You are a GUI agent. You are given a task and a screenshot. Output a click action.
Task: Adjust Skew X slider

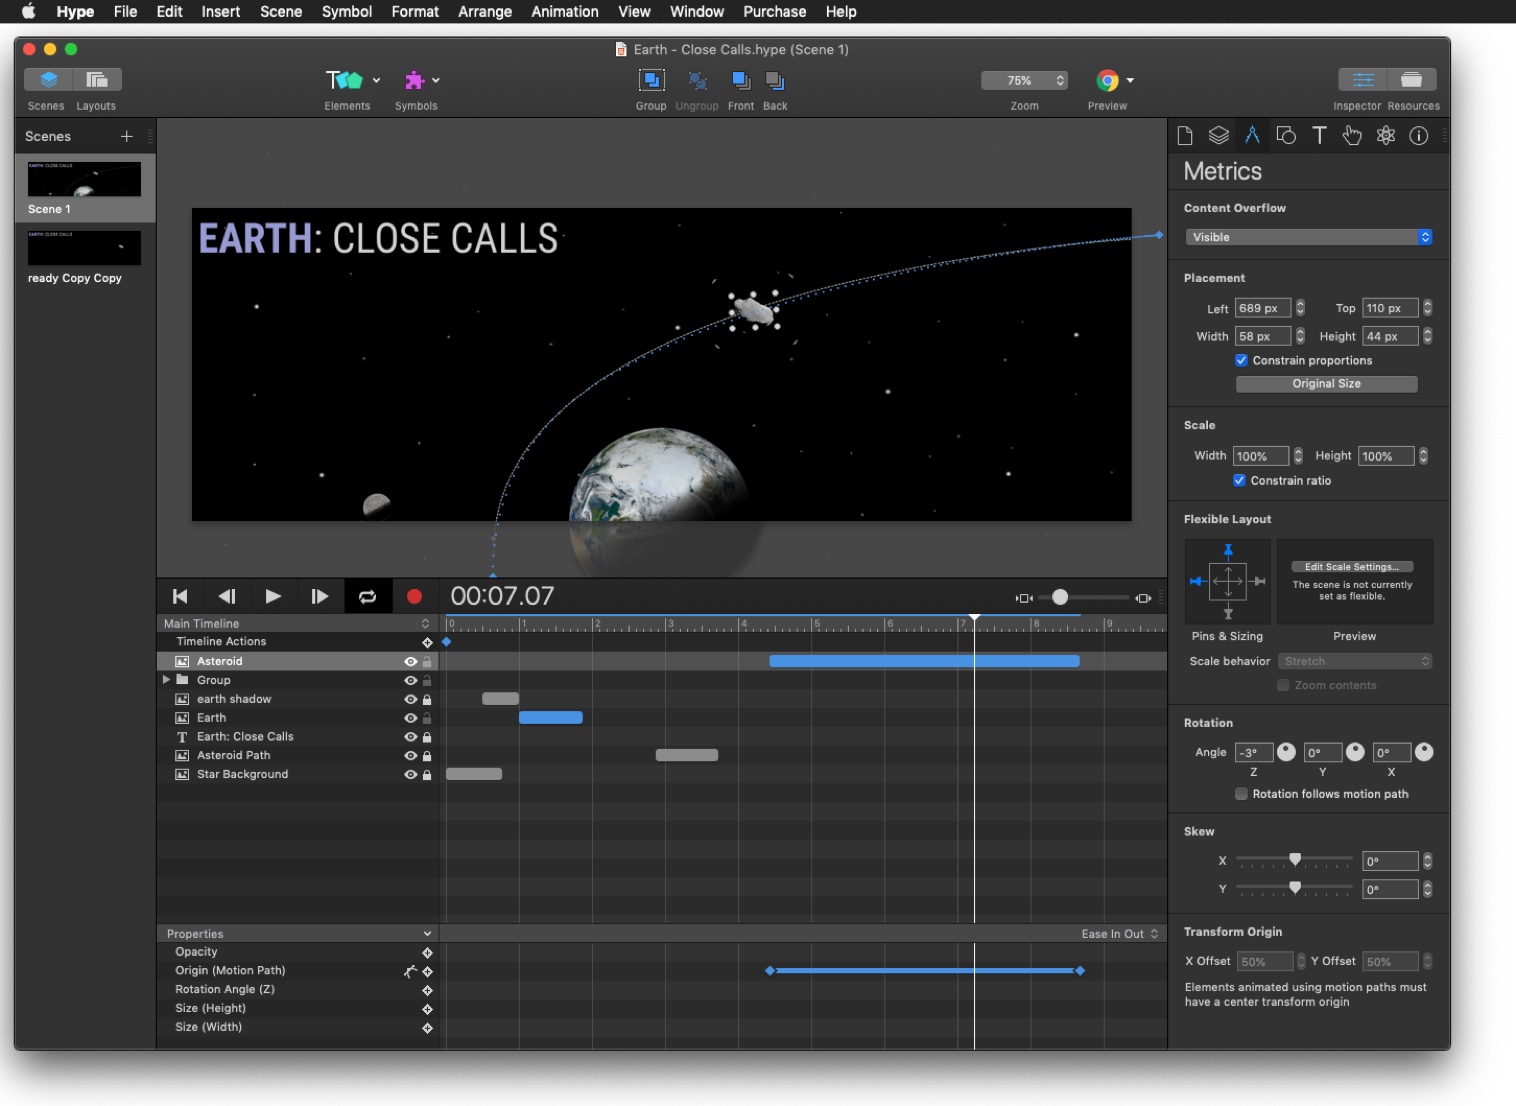point(1295,859)
